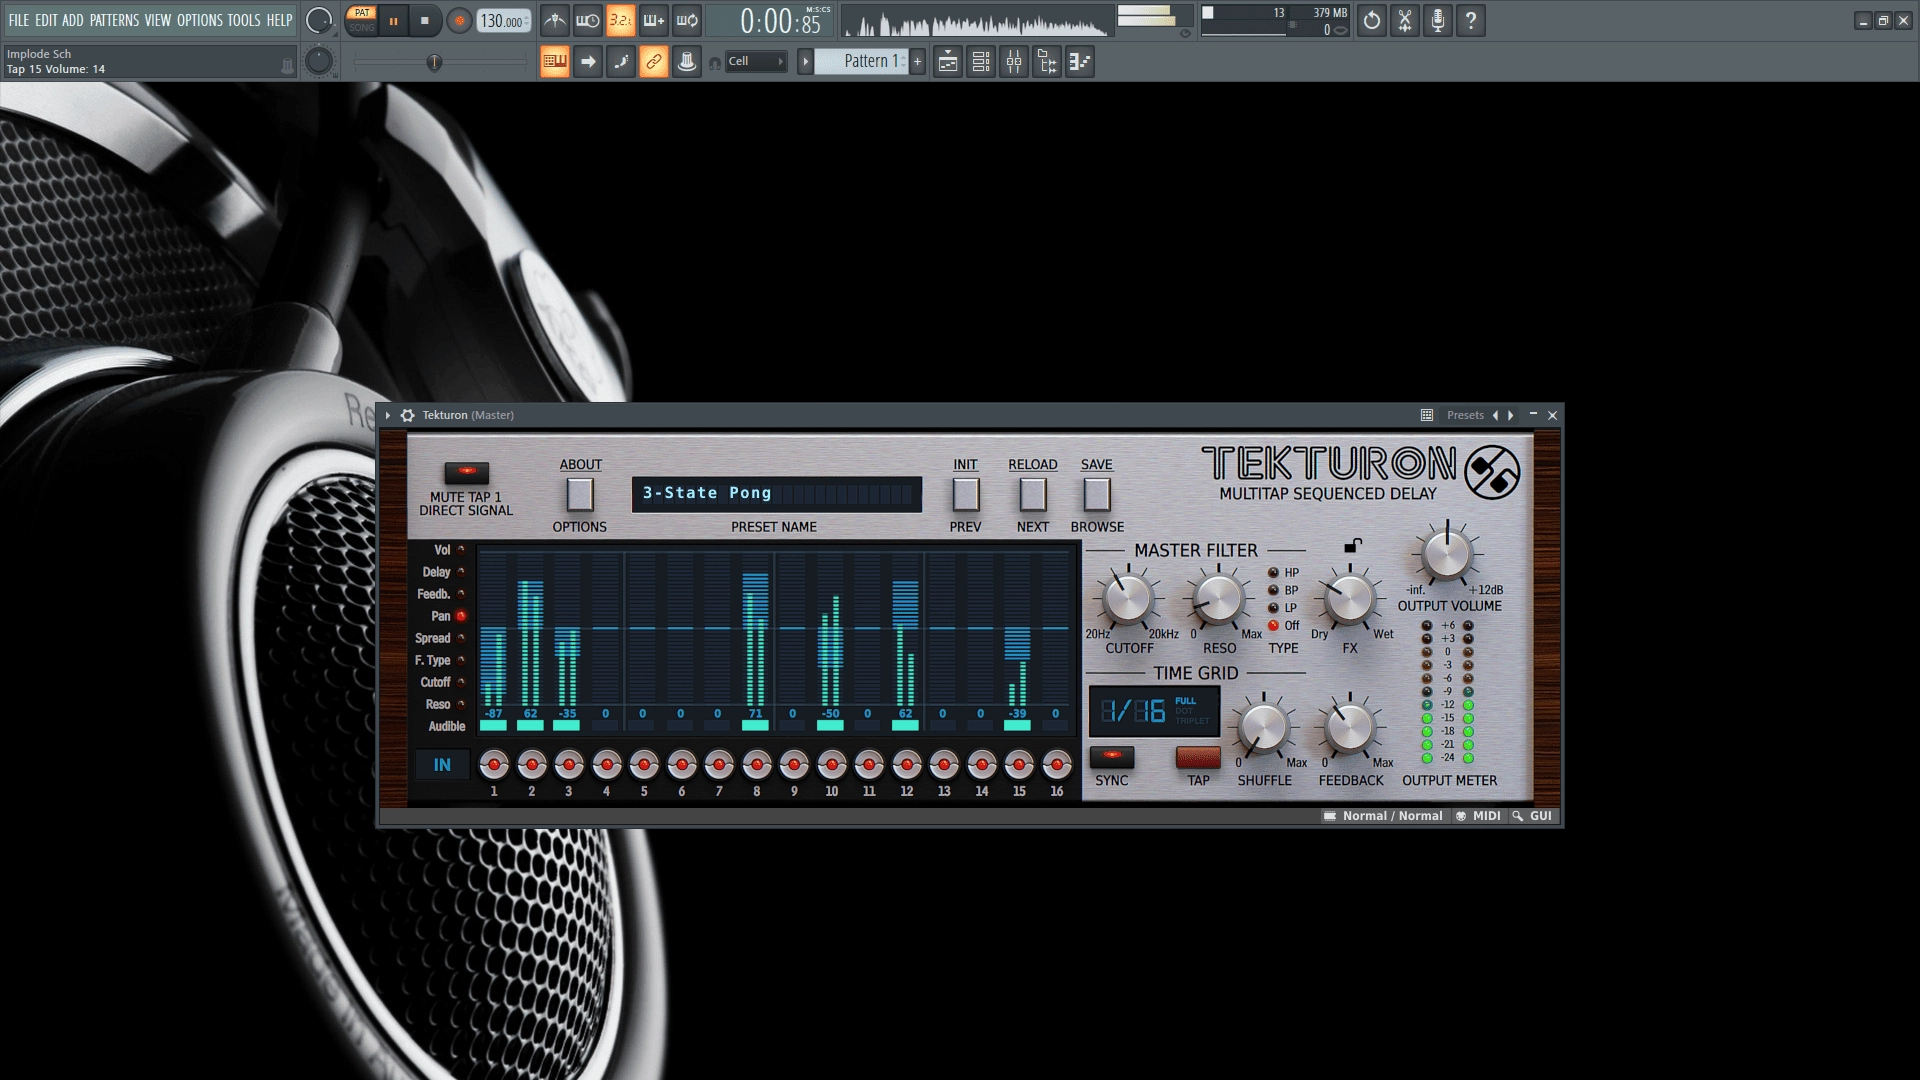Select previous preset arrow in Tekturon title bar
Image resolution: width=1920 pixels, height=1080 pixels.
[x=1496, y=415]
